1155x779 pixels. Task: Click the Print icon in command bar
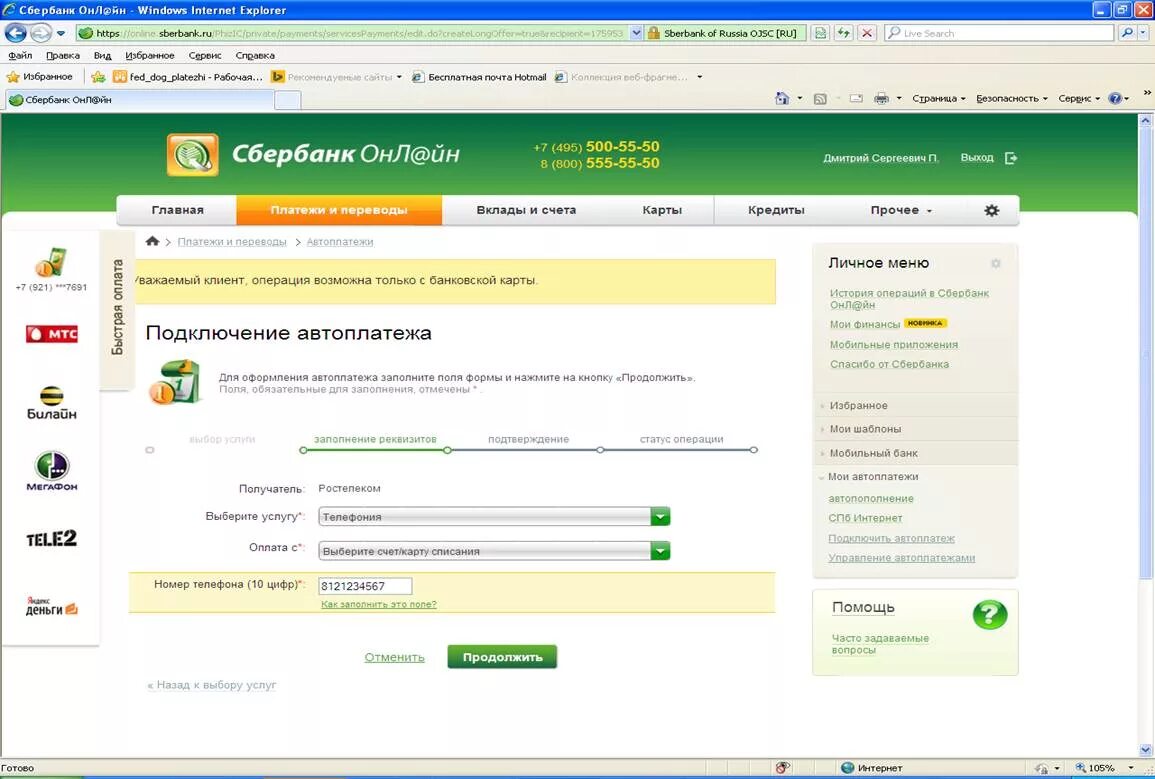click(x=881, y=98)
